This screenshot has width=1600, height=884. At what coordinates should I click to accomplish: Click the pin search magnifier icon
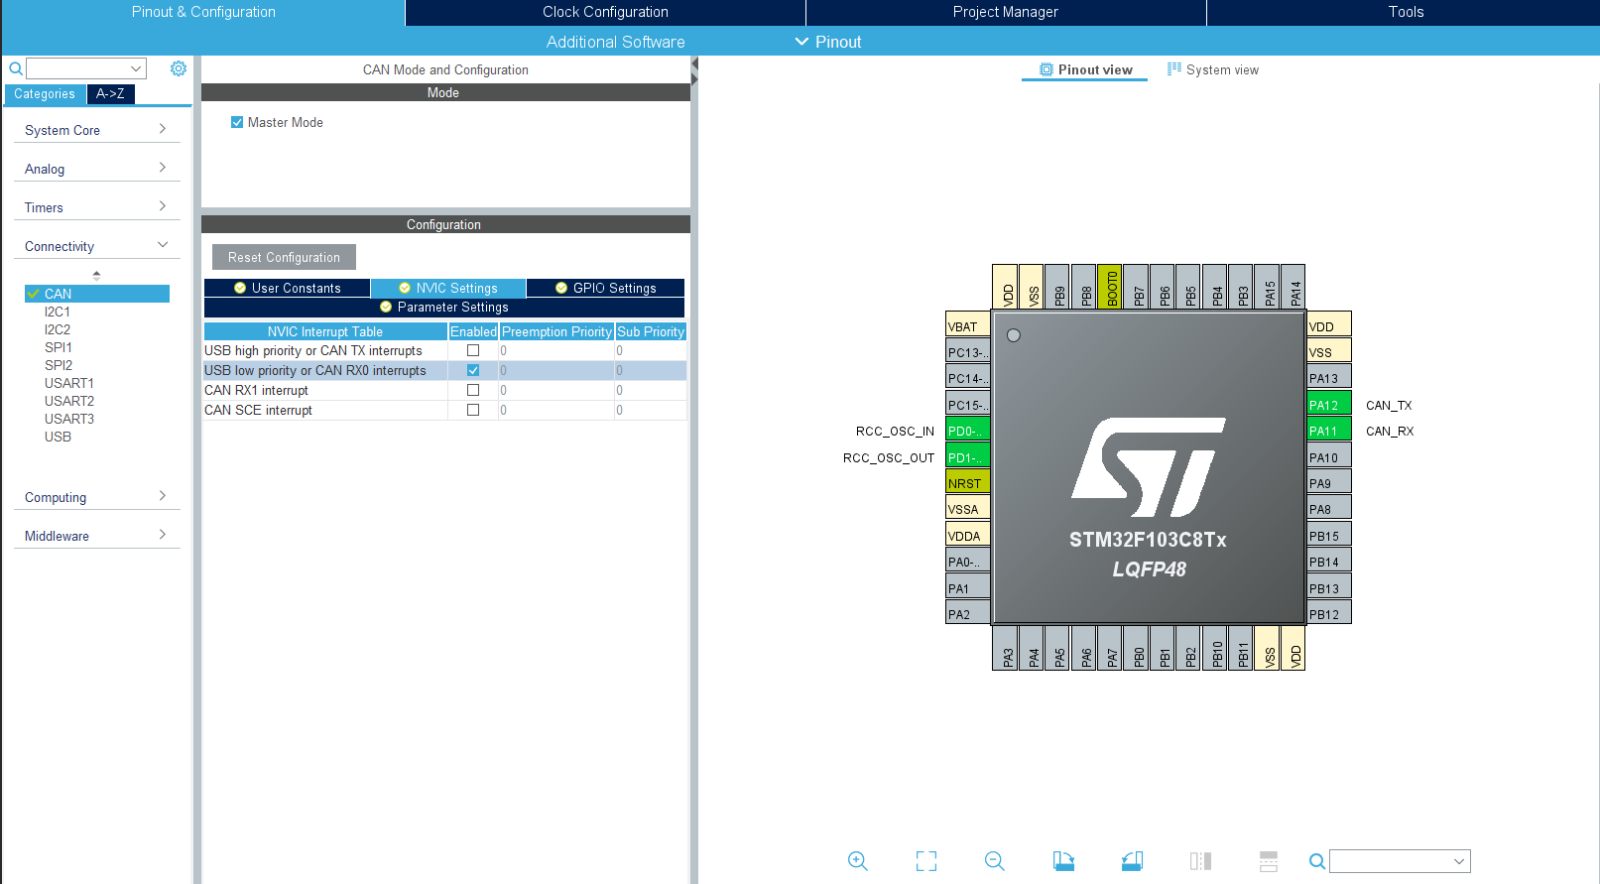1317,861
